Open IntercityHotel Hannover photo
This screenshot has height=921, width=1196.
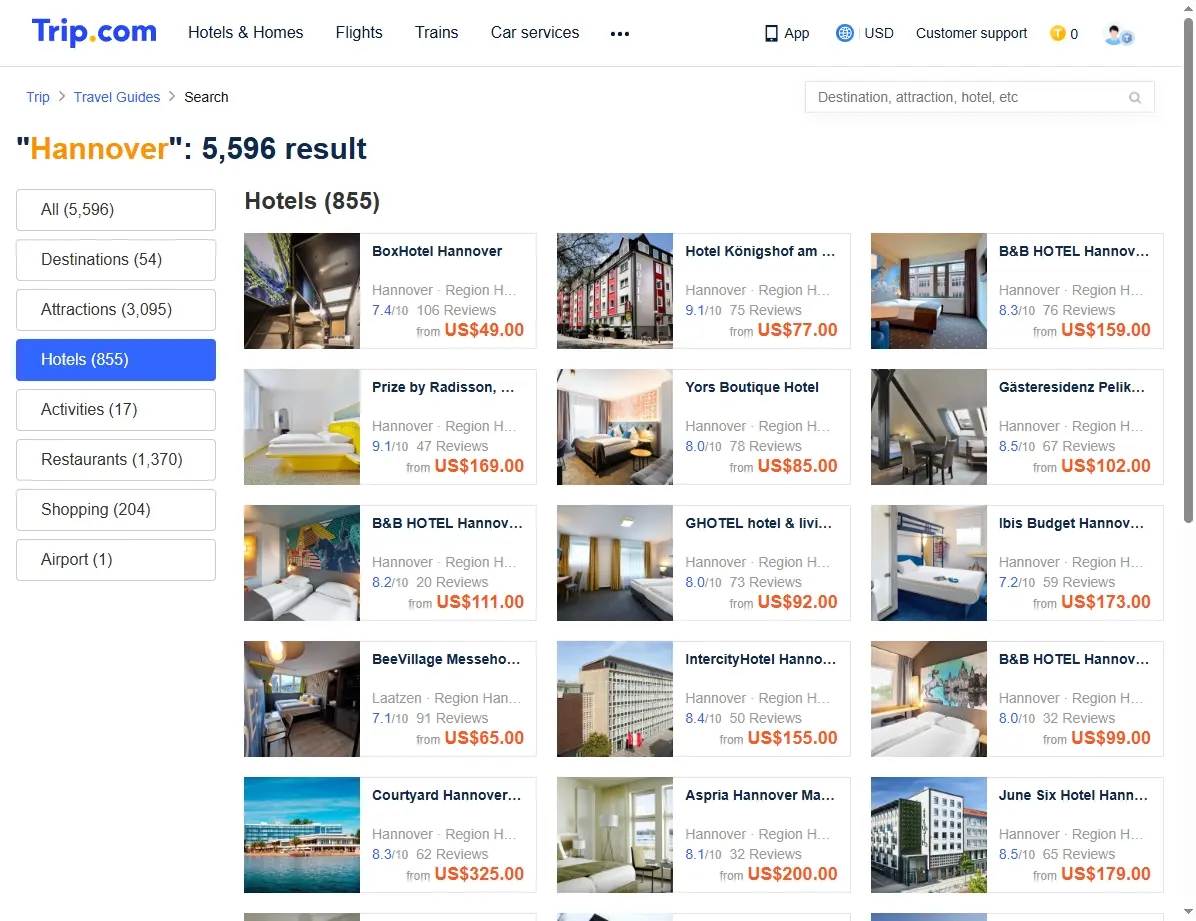click(x=615, y=699)
